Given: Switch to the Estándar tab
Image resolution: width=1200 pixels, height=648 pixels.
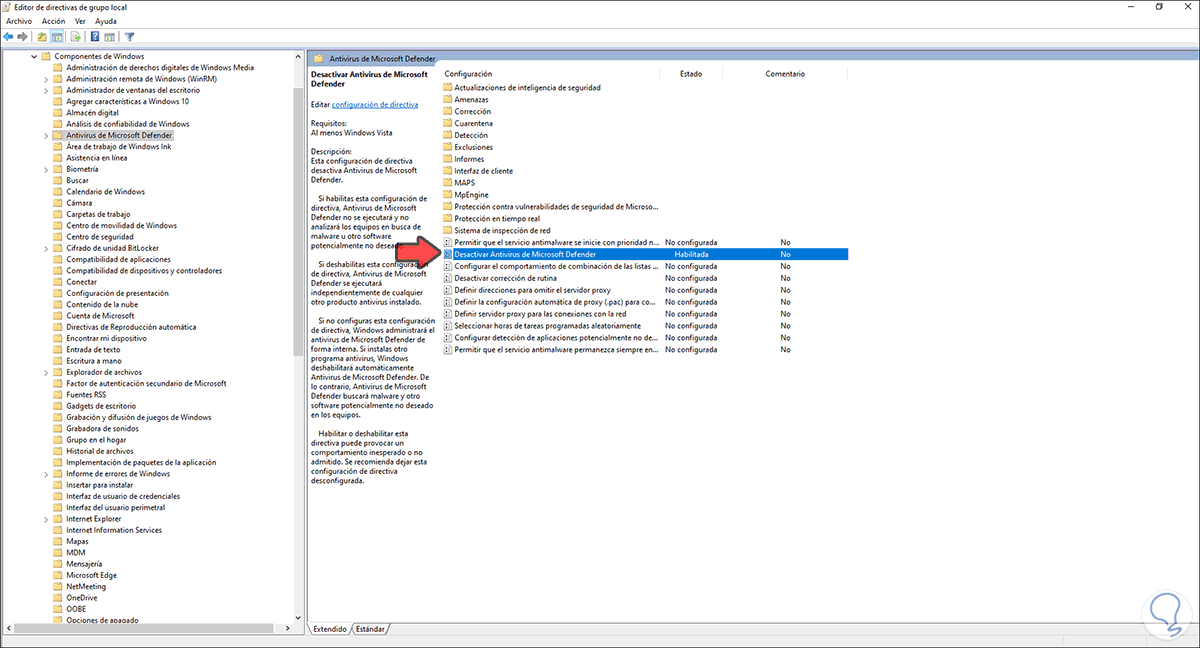Looking at the screenshot, I should pyautogui.click(x=370, y=629).
